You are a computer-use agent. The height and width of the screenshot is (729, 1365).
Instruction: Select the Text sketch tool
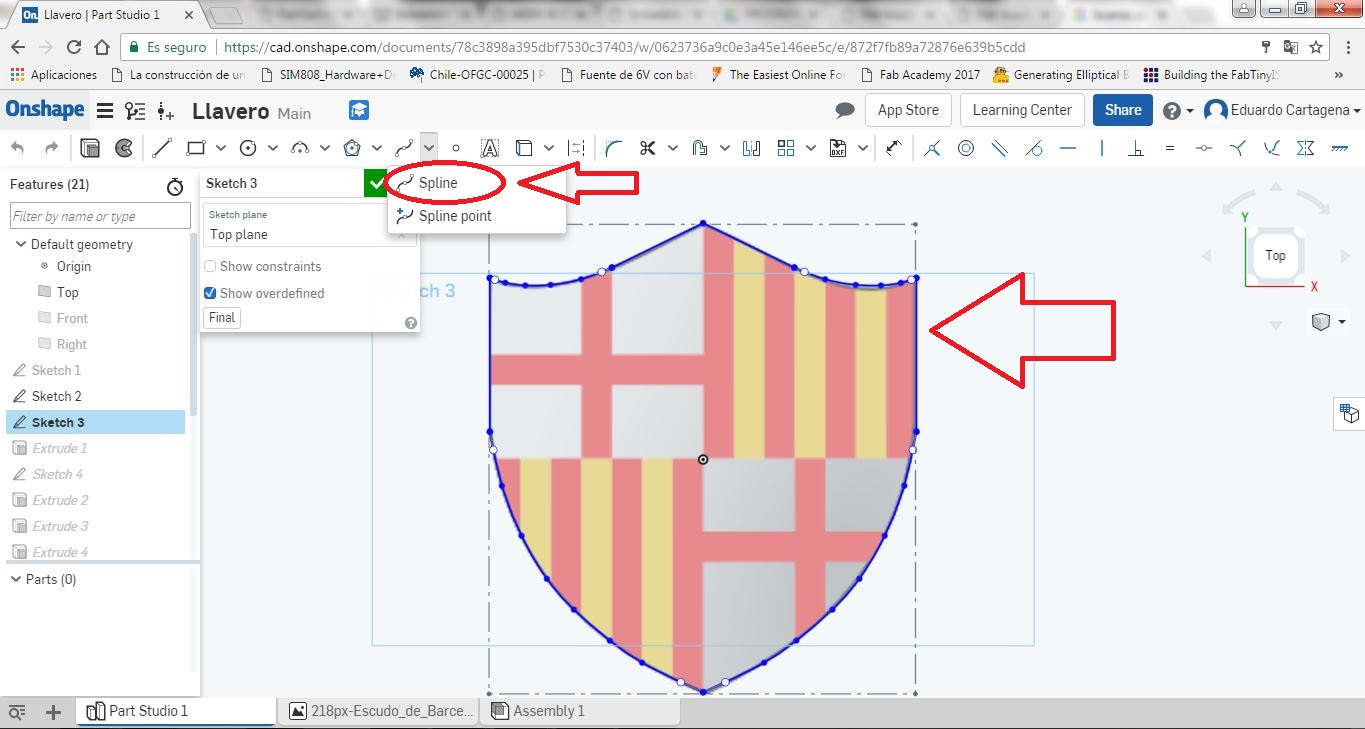[490, 148]
